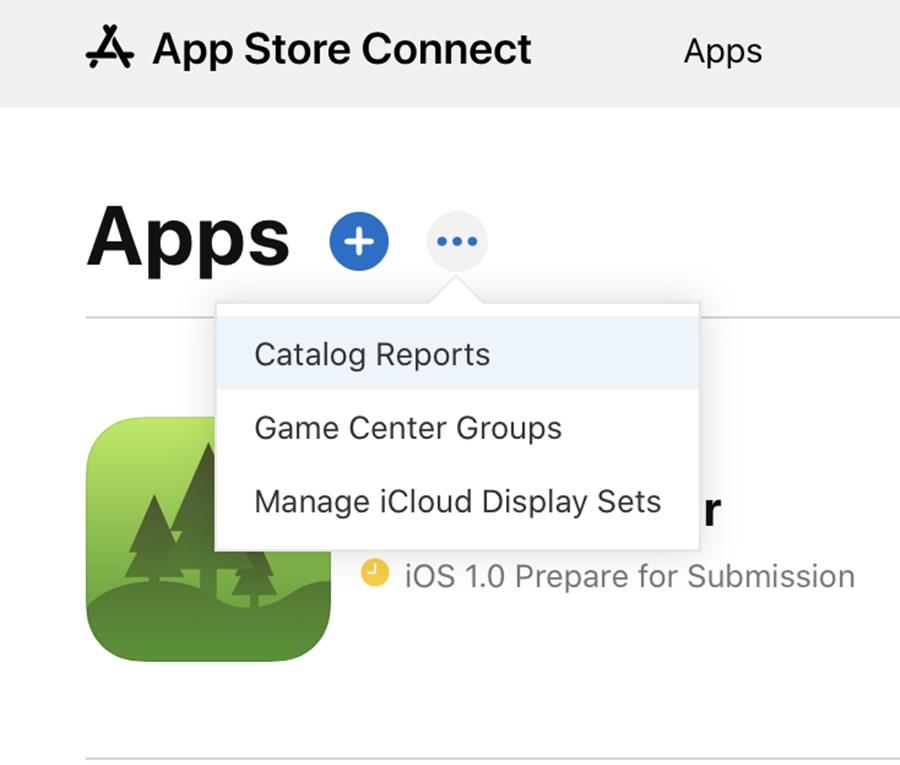Click the App Store Connect logo icon
The image size is (900, 765).
(110, 48)
